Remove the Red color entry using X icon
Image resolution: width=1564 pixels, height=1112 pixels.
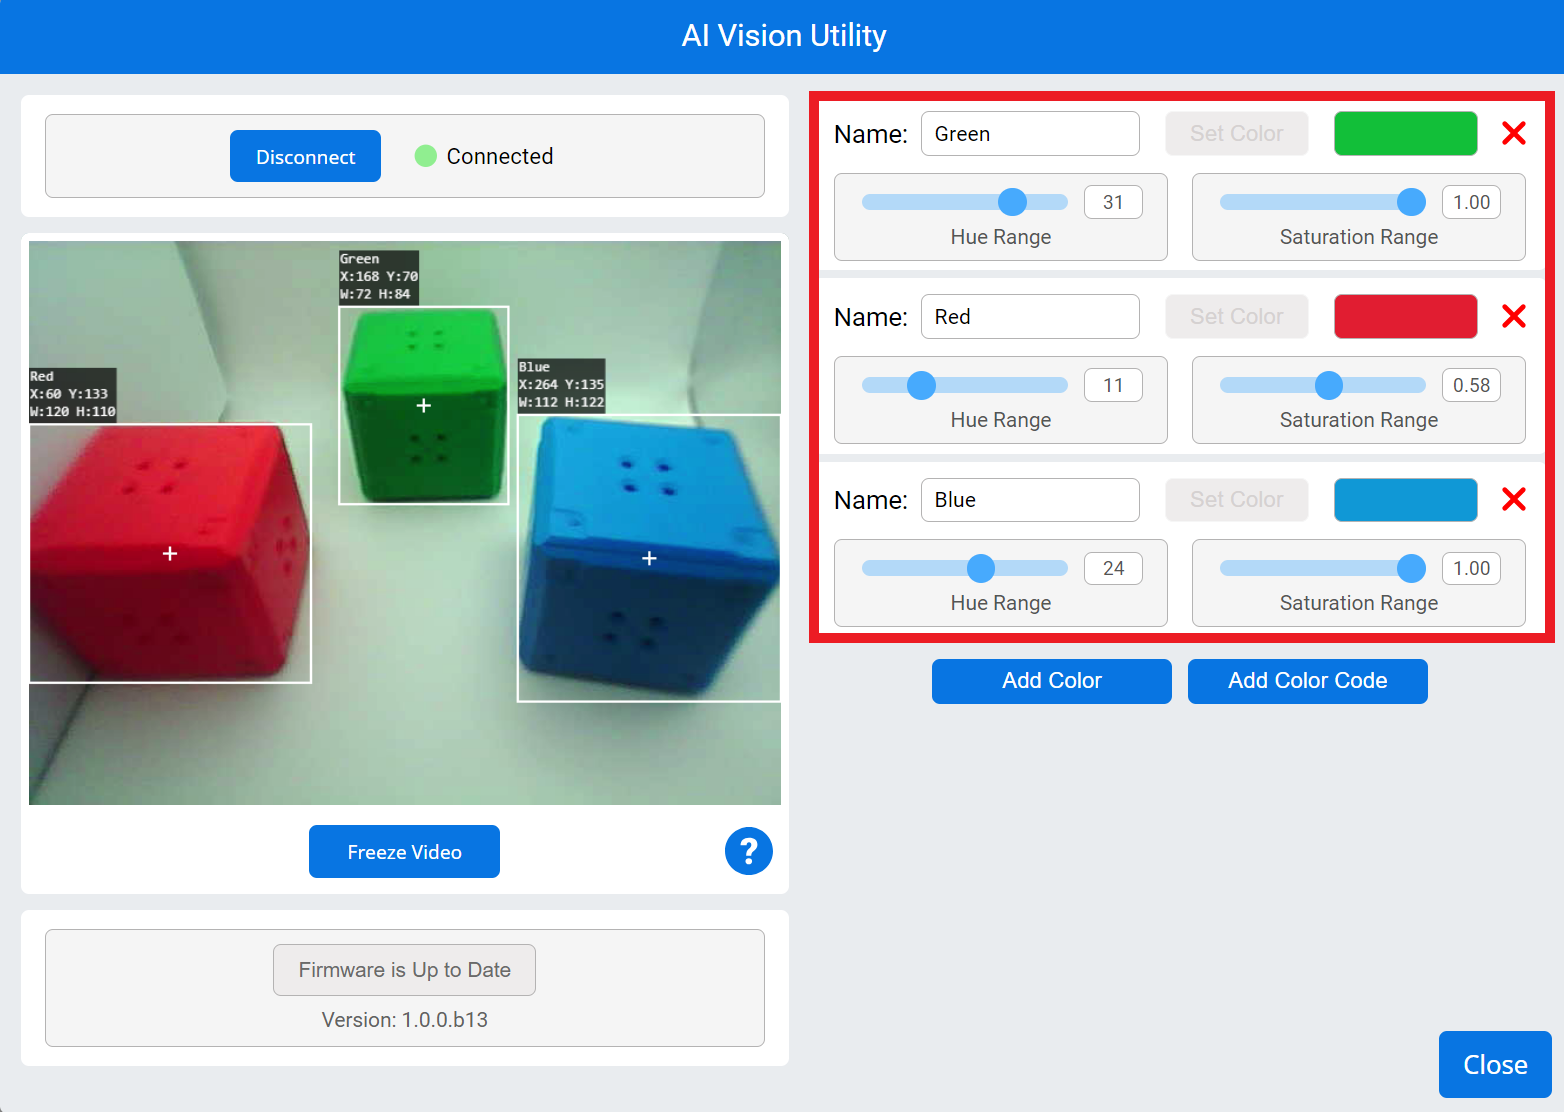pos(1513,317)
